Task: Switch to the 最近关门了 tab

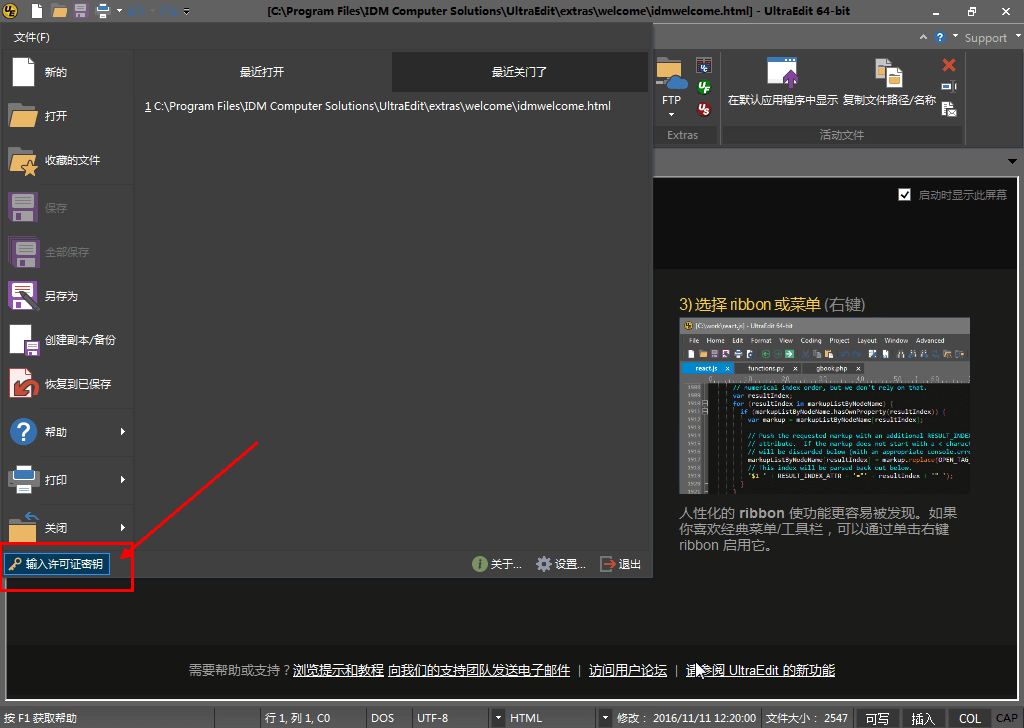Action: point(519,72)
